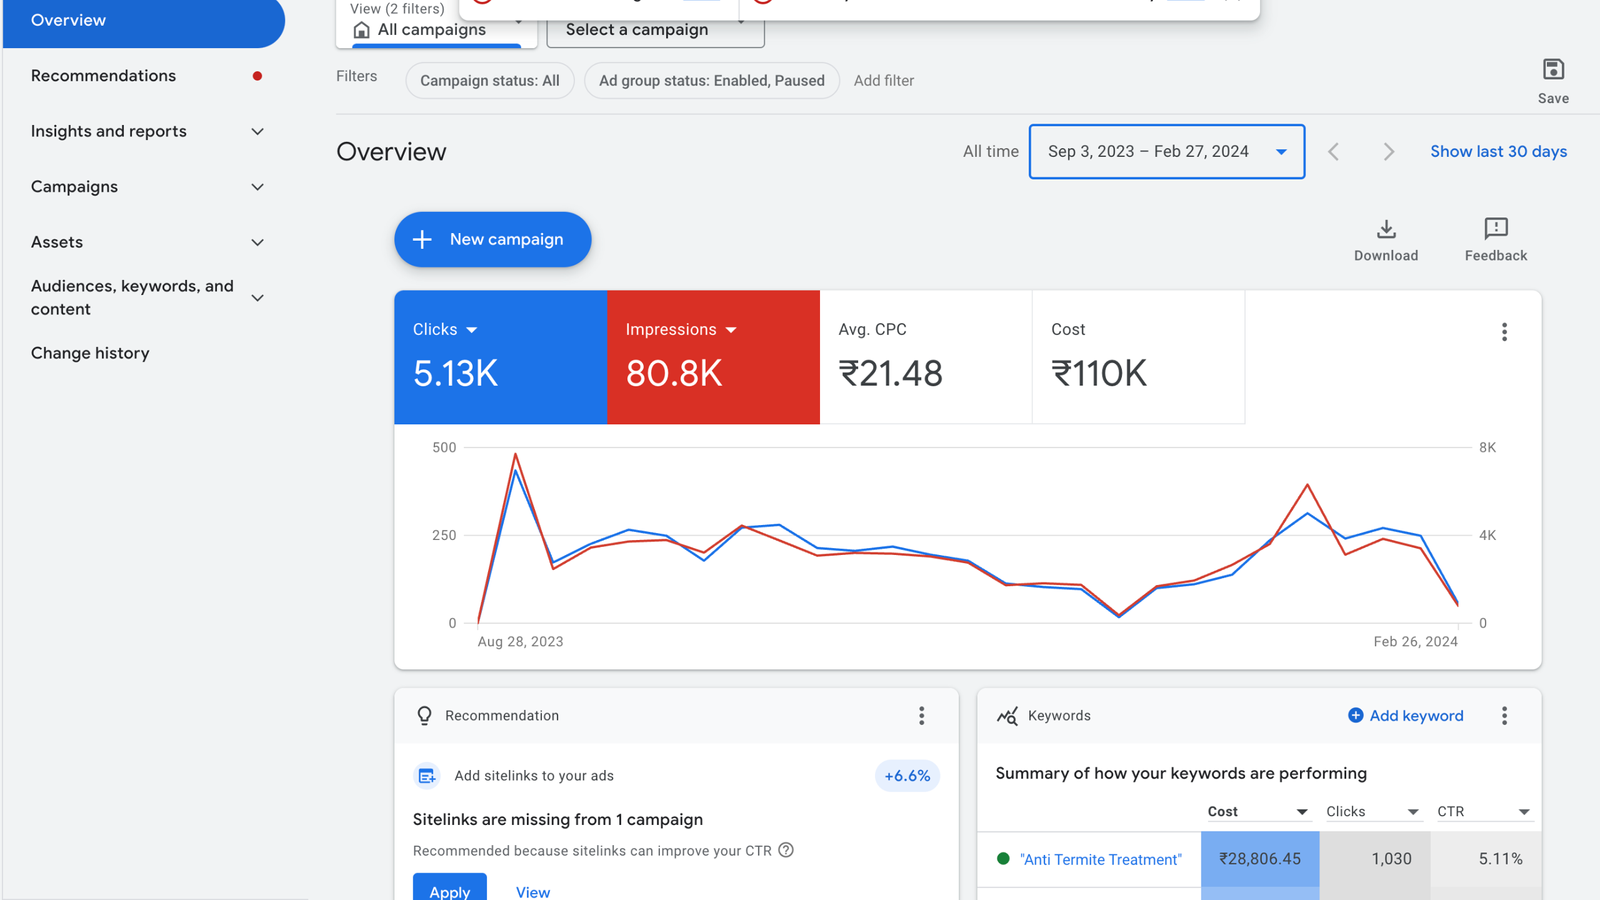Expand Campaigns section in sidebar
Screen dimensions: 1600x900
257,187
